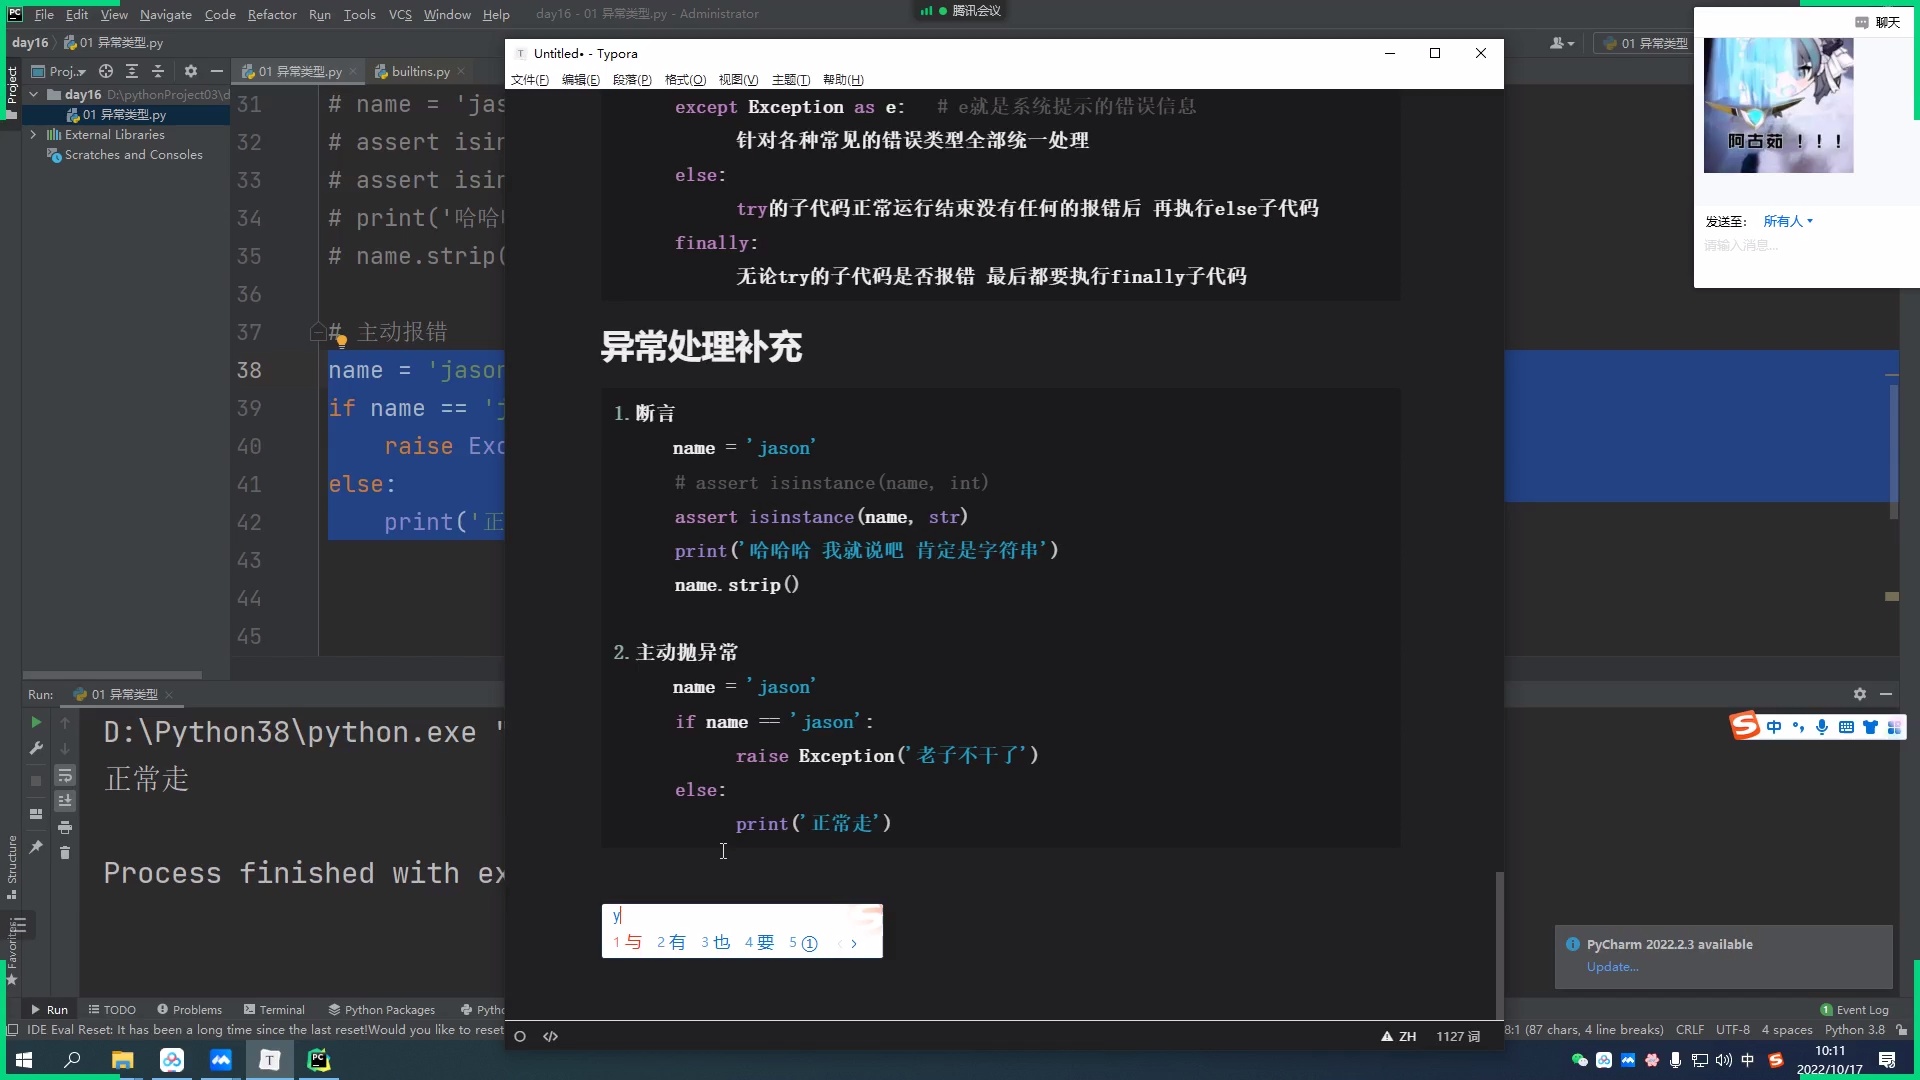Rerun the program in the Run panel
1920x1080 pixels.
click(x=36, y=722)
